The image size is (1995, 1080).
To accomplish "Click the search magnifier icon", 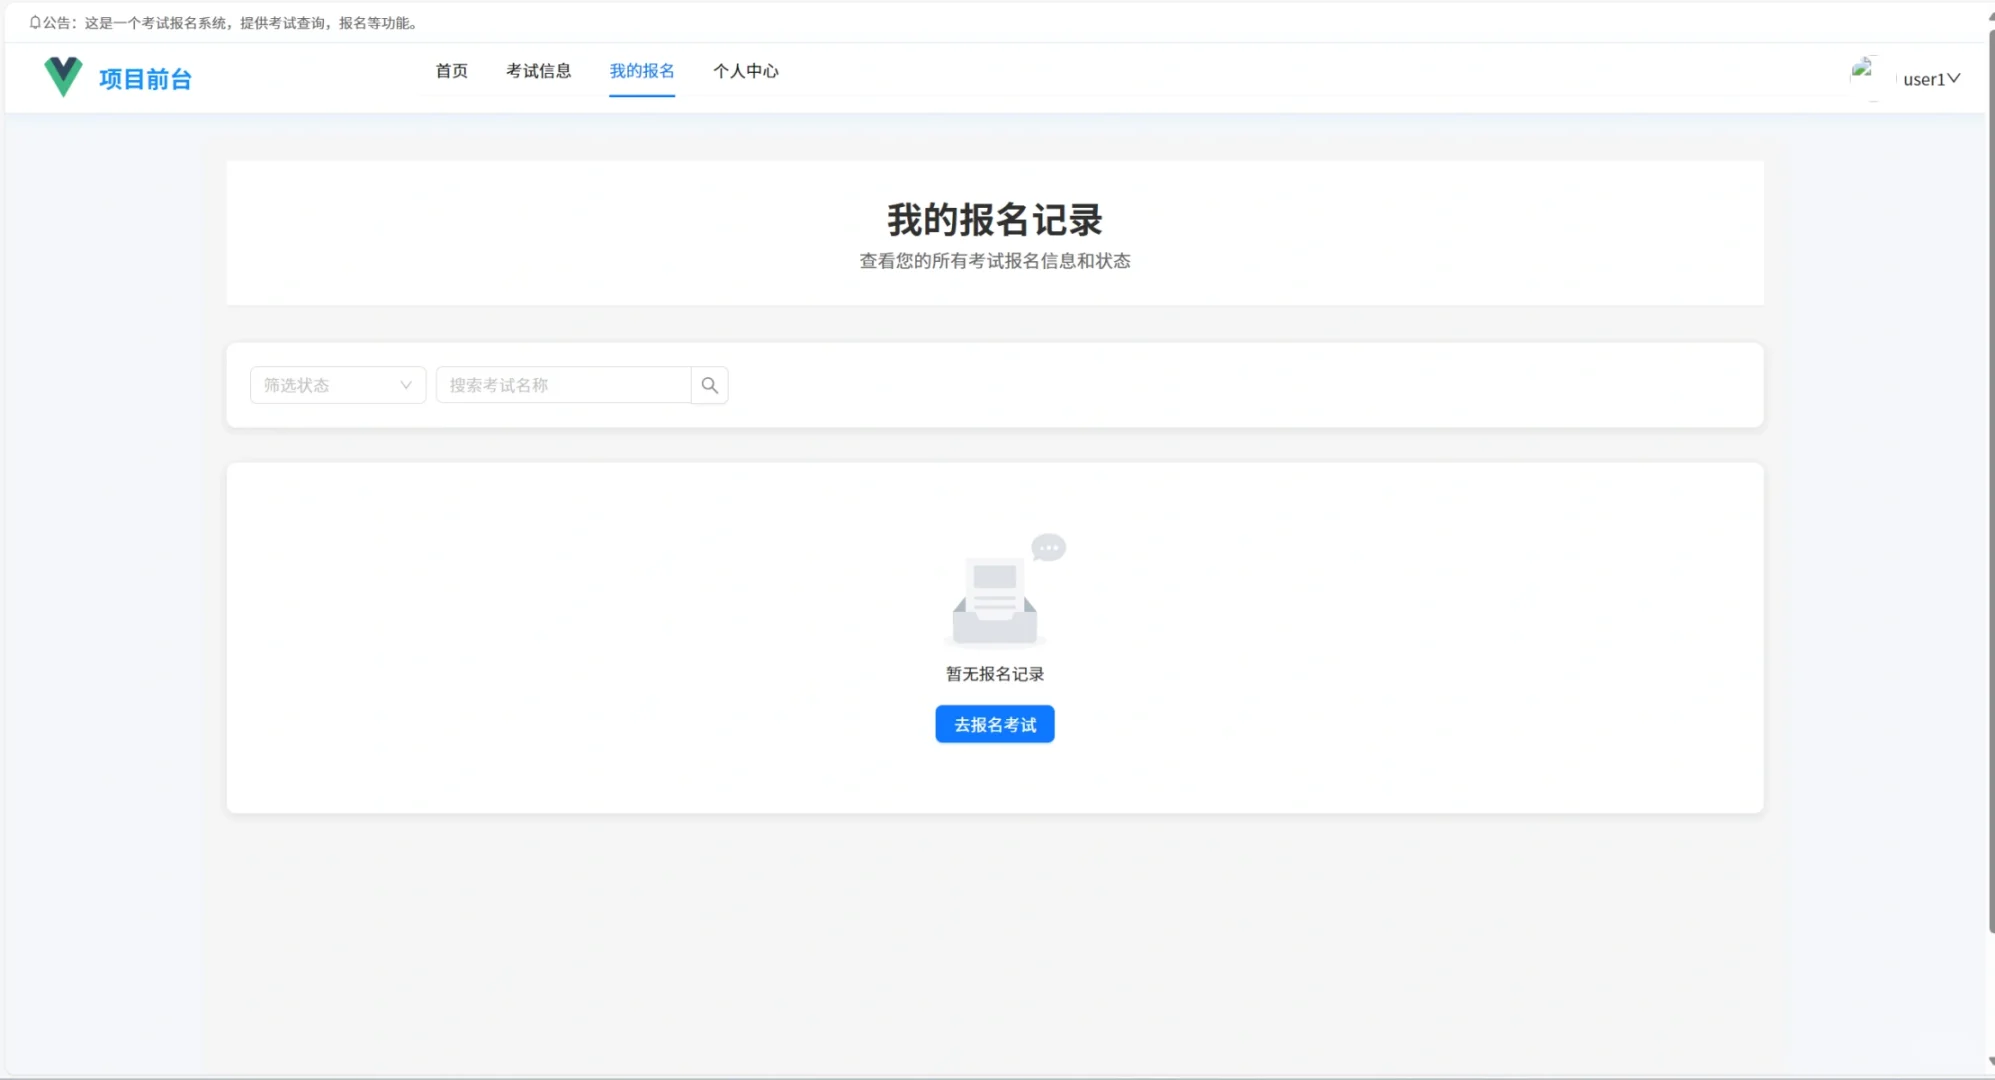I will tap(710, 384).
